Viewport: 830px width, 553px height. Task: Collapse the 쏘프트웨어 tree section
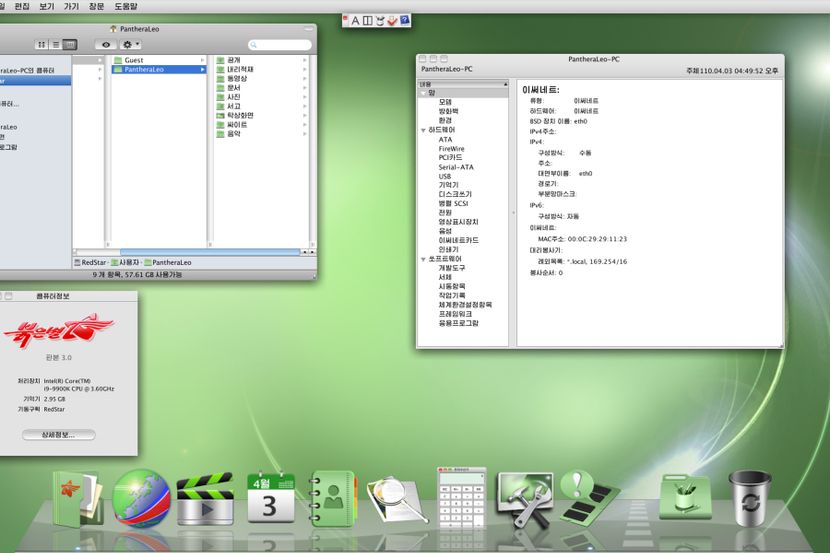(423, 259)
